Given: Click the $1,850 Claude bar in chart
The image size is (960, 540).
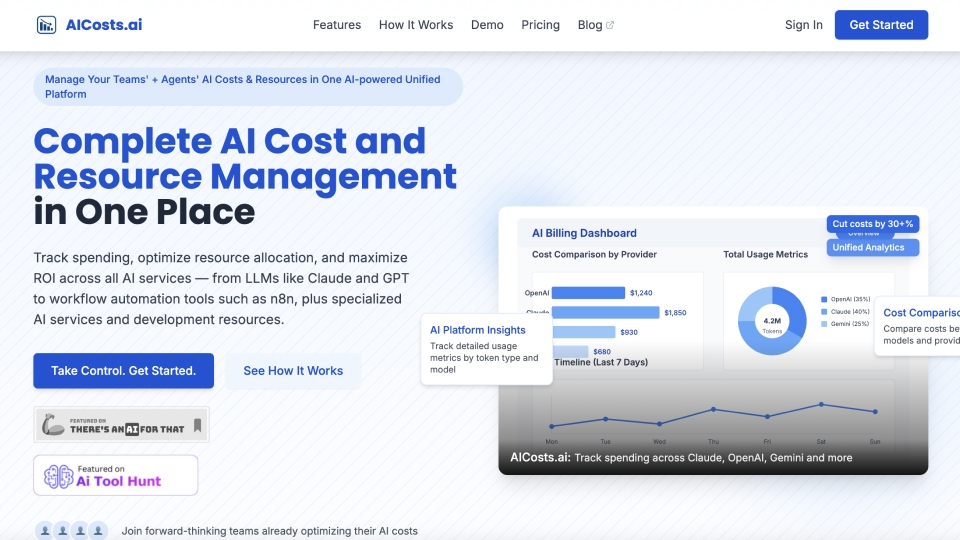Looking at the screenshot, I should (x=605, y=312).
